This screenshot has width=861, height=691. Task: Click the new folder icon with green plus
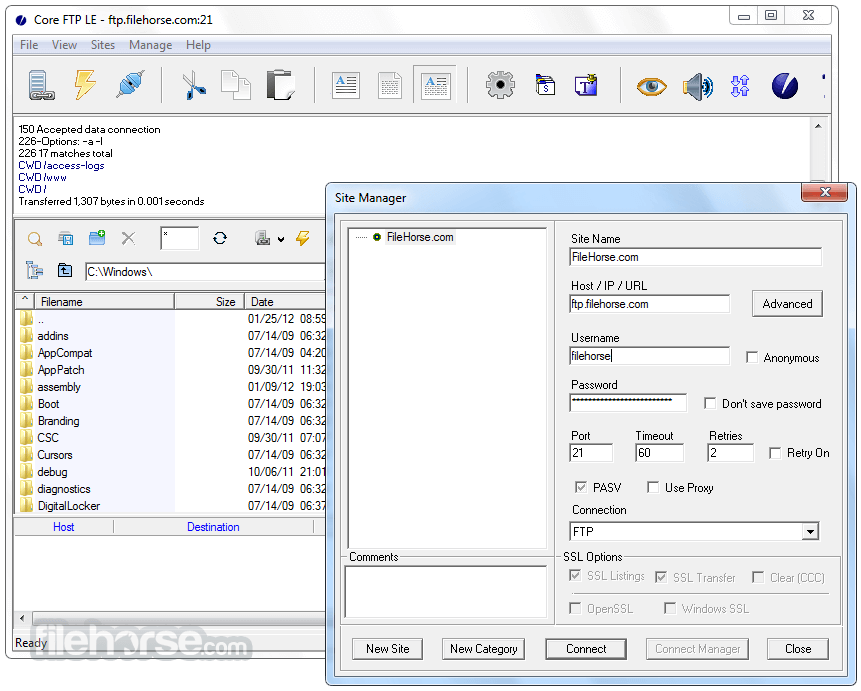97,238
